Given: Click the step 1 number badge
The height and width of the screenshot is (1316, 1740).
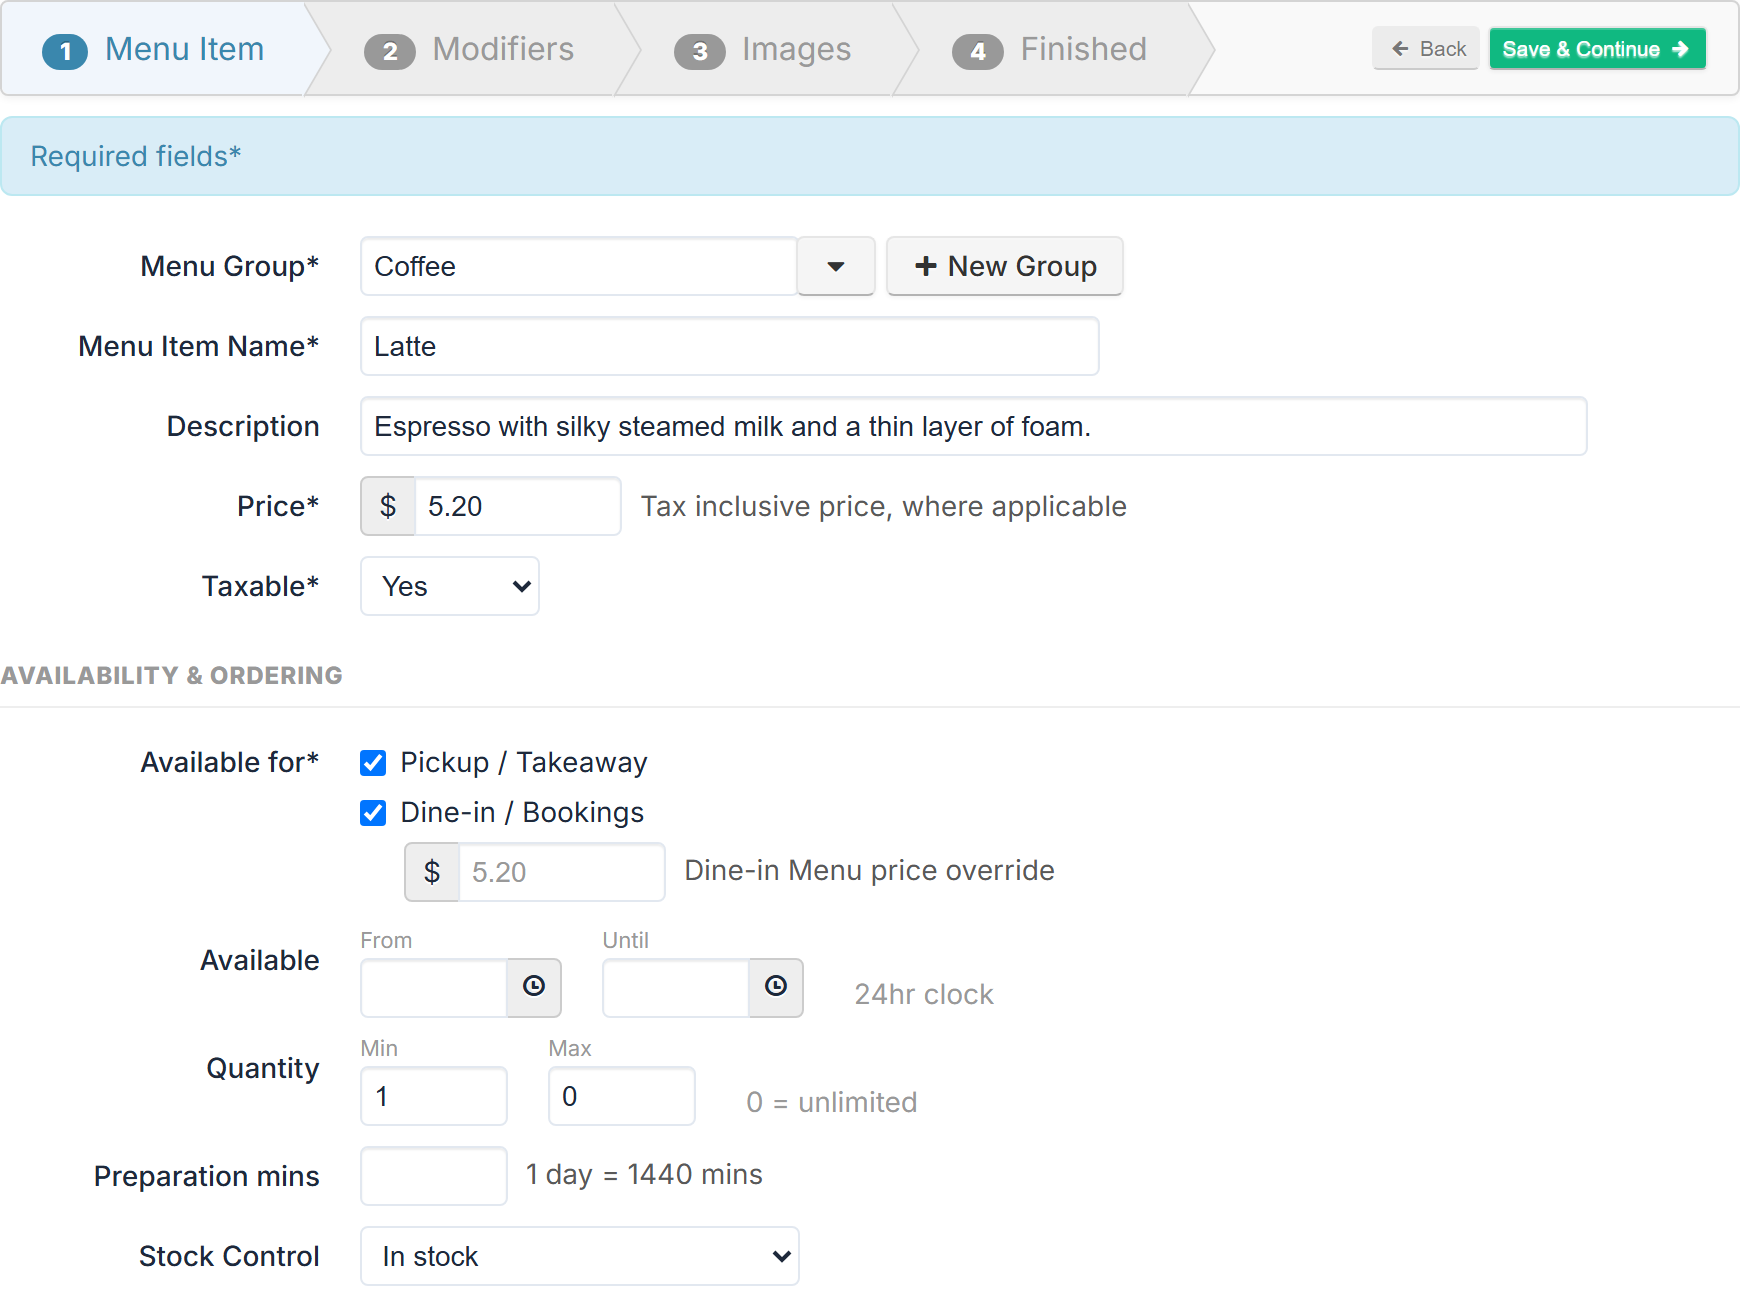Looking at the screenshot, I should tap(65, 51).
